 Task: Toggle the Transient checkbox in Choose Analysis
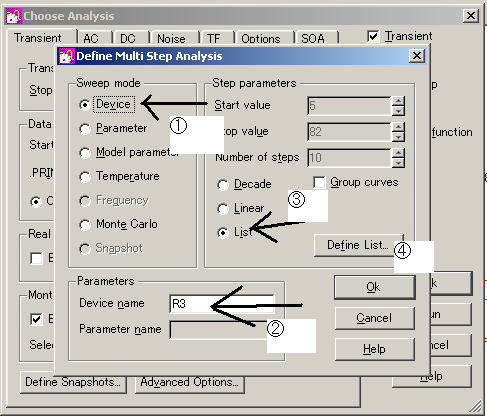373,36
